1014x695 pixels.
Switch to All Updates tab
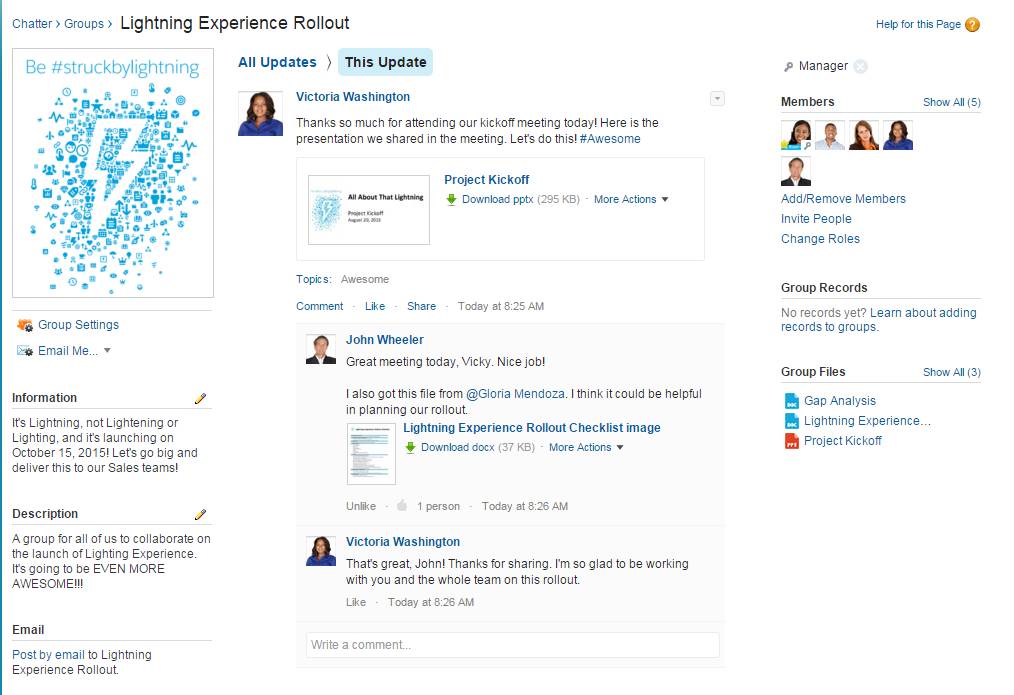tap(277, 62)
